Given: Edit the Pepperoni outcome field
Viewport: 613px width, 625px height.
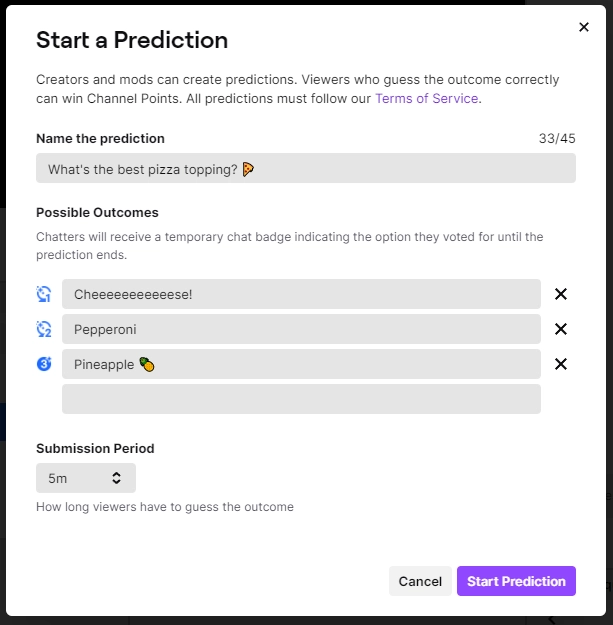Looking at the screenshot, I should pos(300,329).
